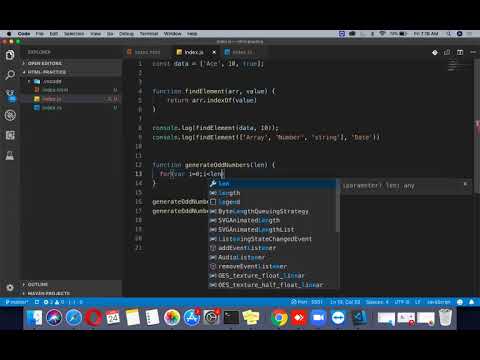This screenshot has height=360, width=480.
Task: Click the JavaScript language mode in status bar
Action: click(x=438, y=302)
